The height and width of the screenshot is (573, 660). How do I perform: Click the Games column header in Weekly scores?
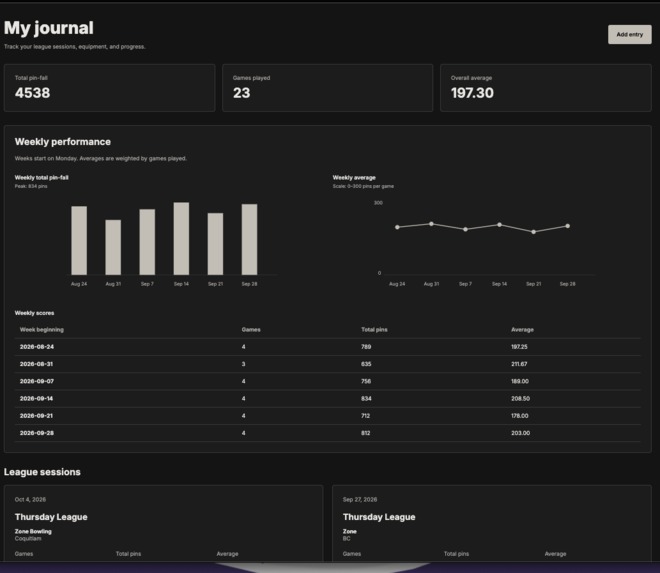251,330
